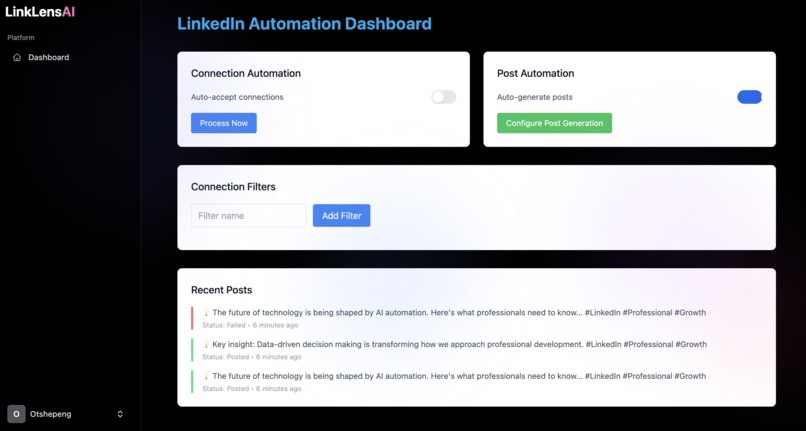
Task: Click the Platform section label
Action: 21,38
